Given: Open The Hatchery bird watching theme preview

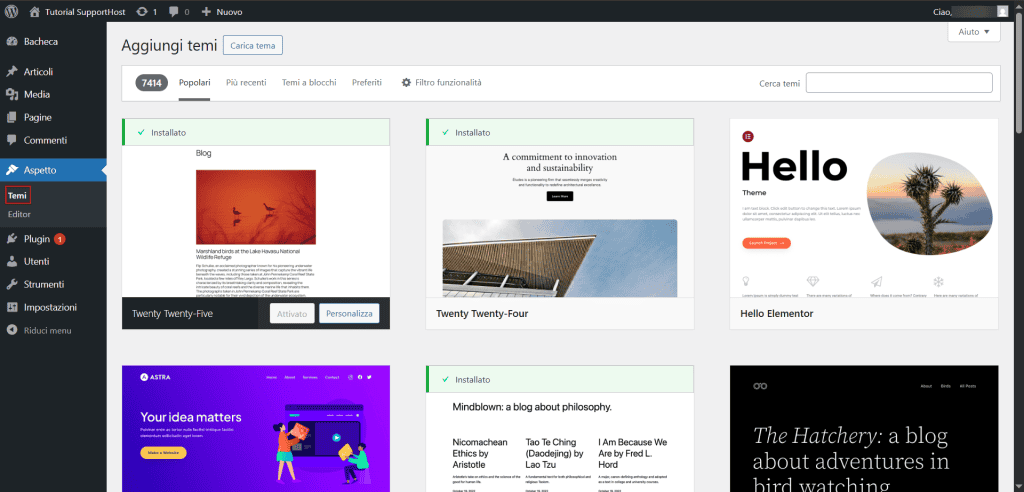Looking at the screenshot, I should click(863, 429).
